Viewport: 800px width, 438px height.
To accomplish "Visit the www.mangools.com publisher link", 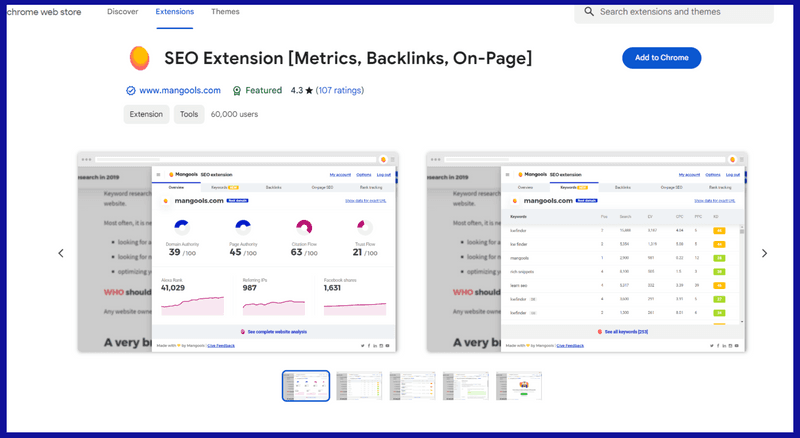I will point(179,90).
